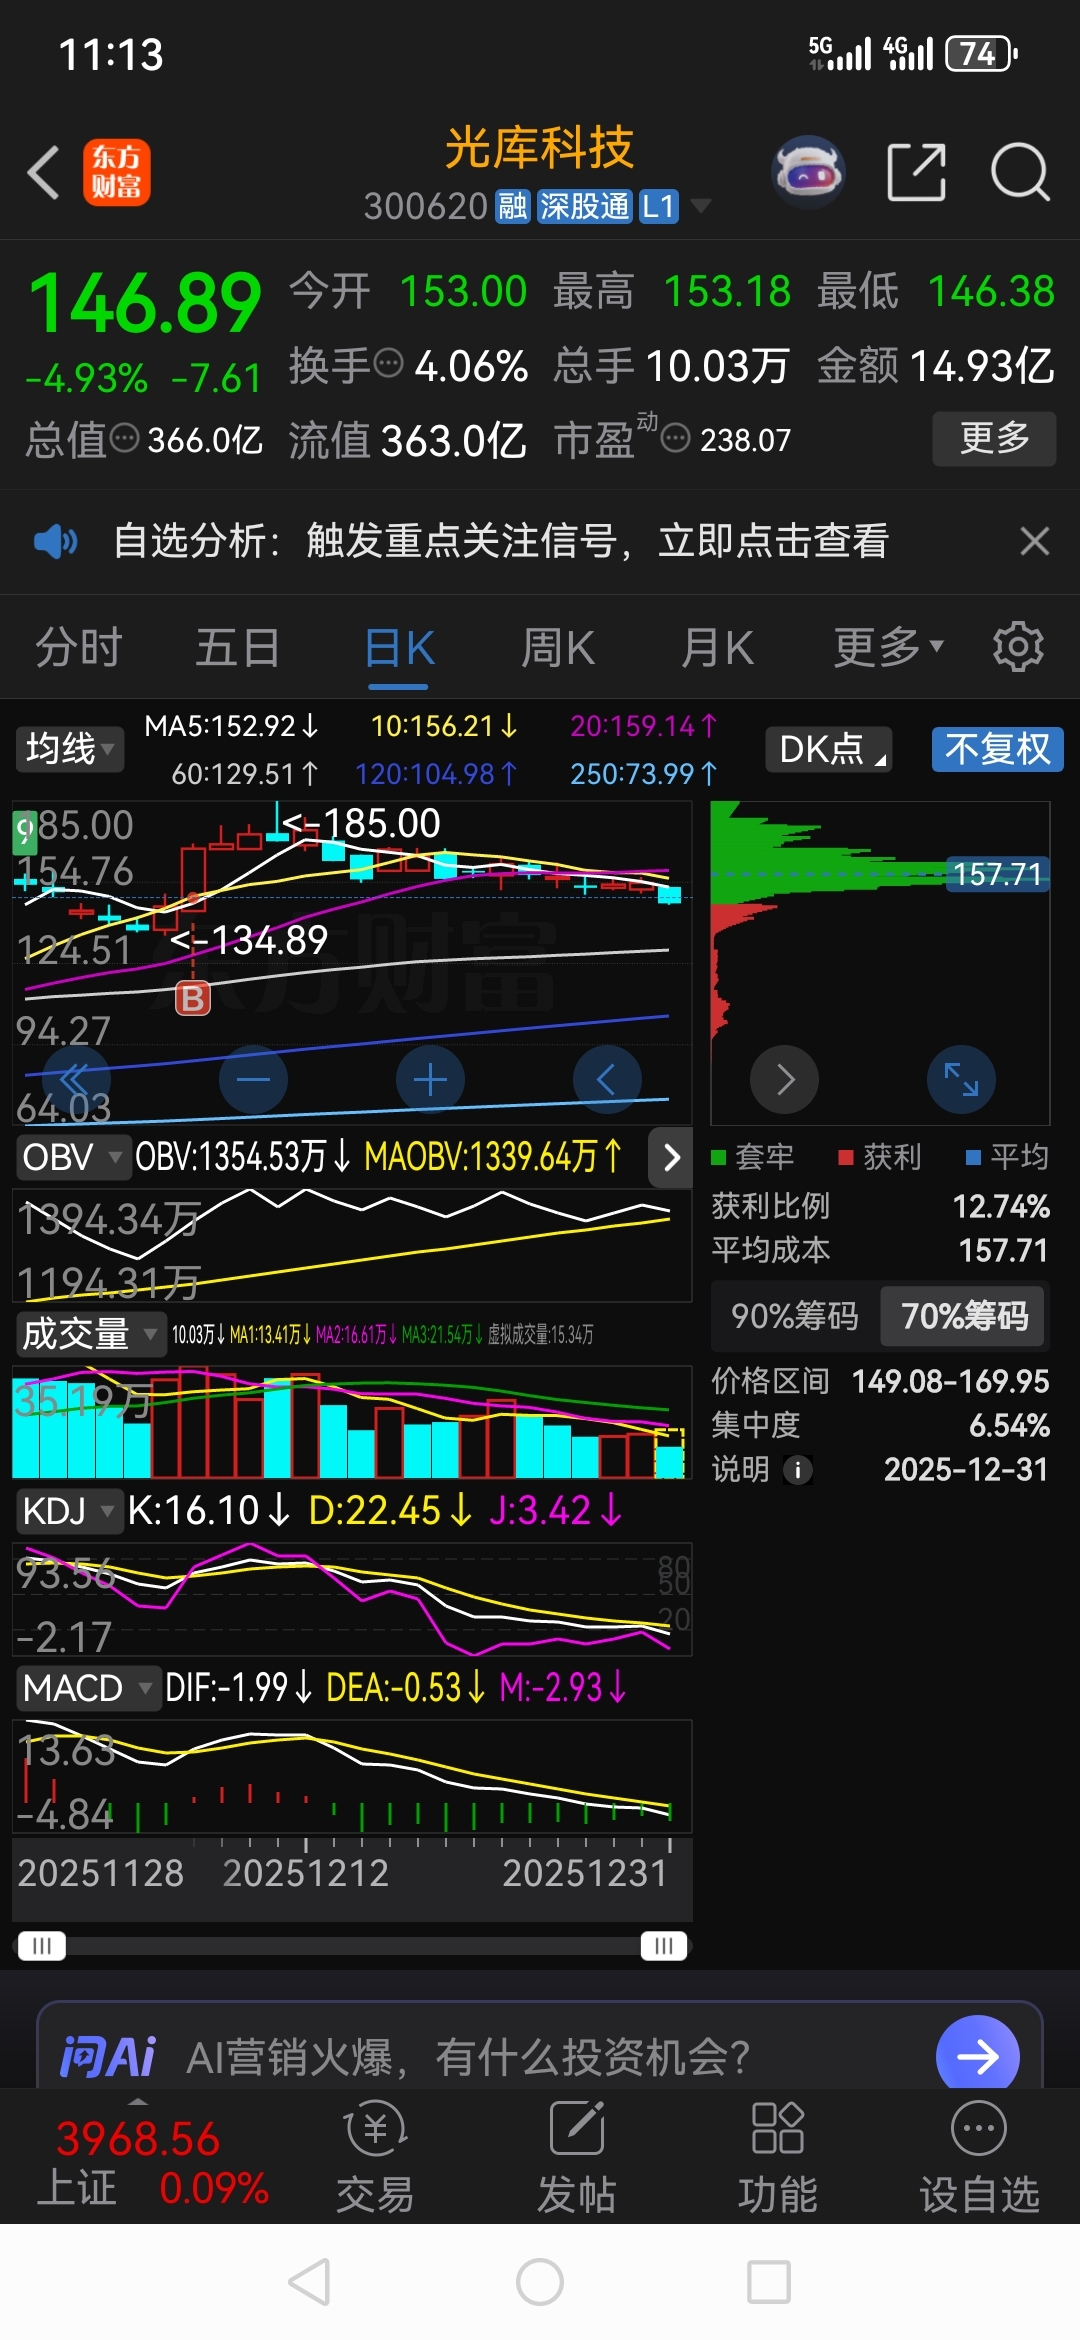
Task: Tap the L1 level tag
Action: pyautogui.click(x=658, y=207)
